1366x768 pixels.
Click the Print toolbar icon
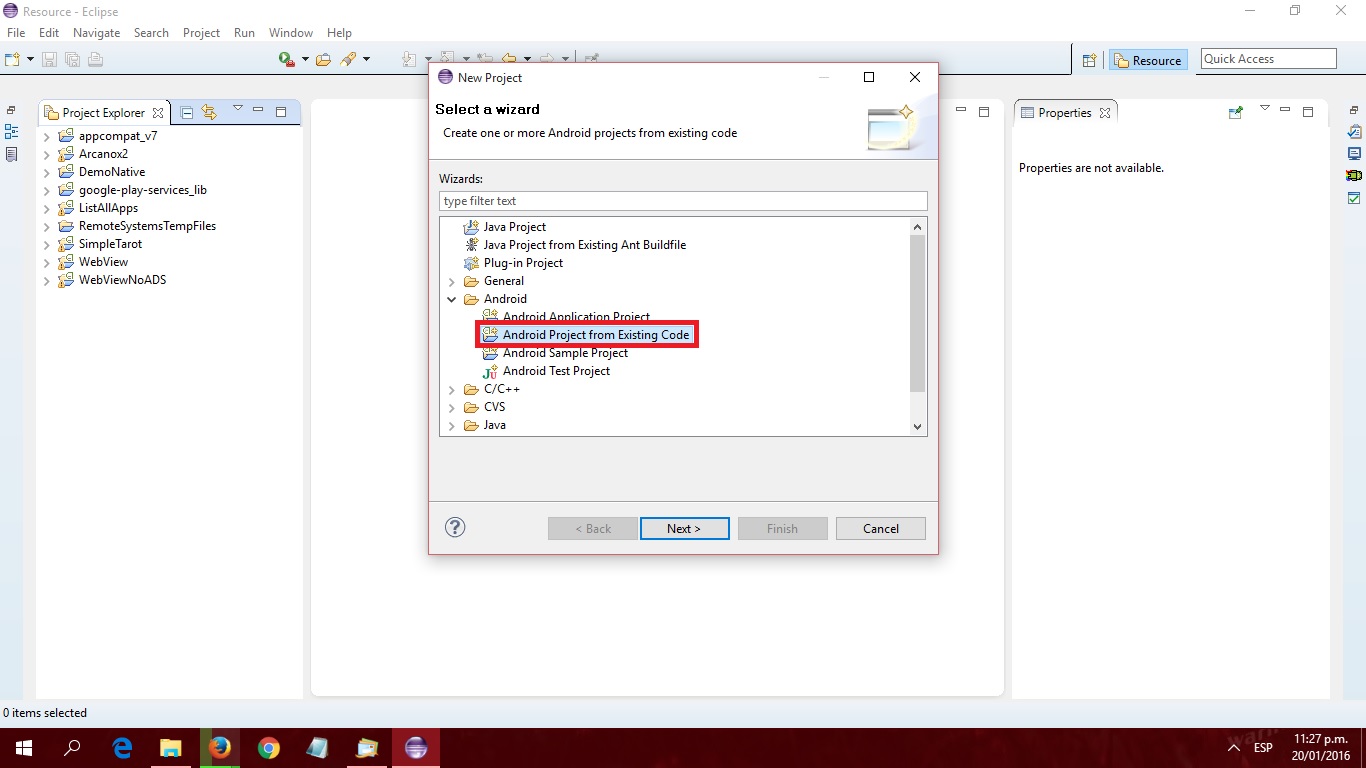pyautogui.click(x=95, y=59)
